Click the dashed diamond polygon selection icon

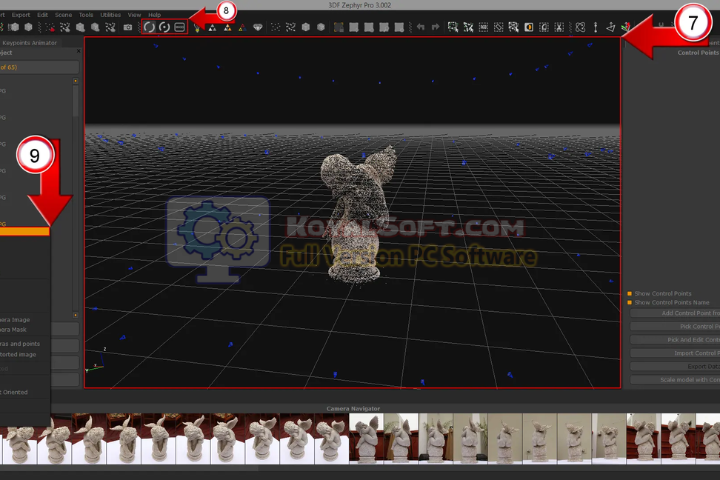click(499, 28)
